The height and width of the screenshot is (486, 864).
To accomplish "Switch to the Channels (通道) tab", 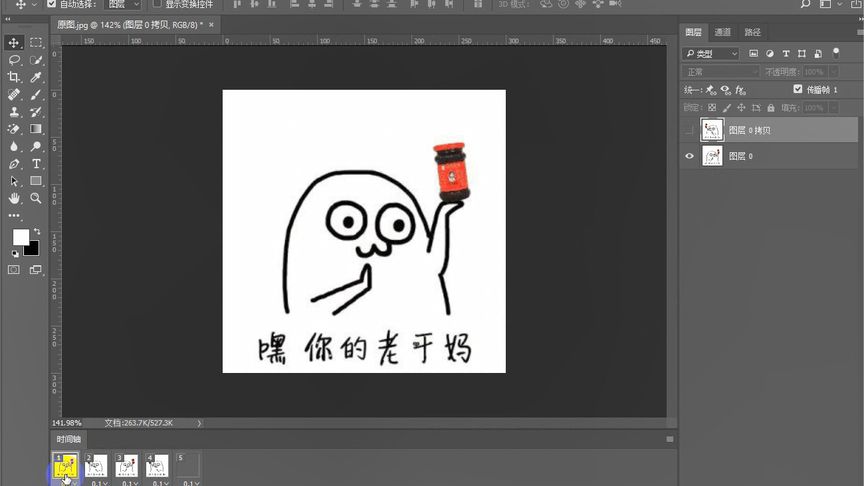I will tap(722, 32).
